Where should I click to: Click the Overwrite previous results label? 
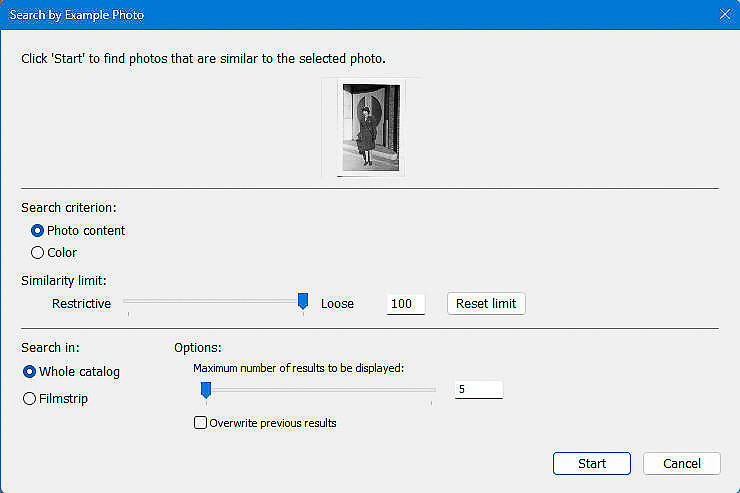[273, 423]
